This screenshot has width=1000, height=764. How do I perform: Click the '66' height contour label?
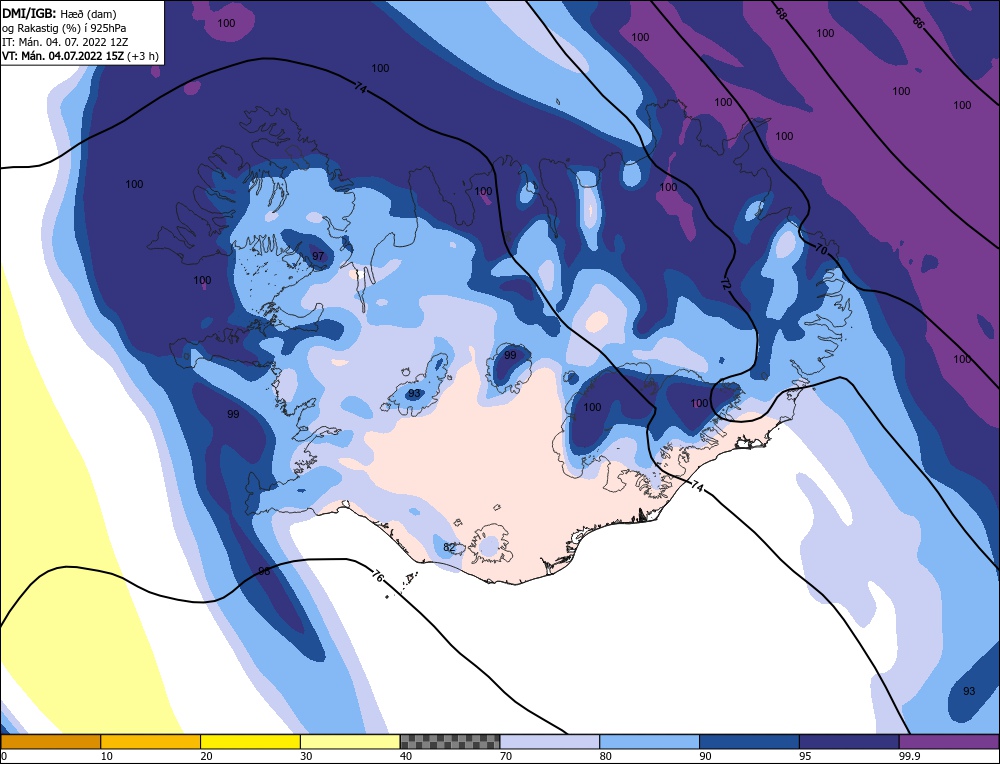tap(918, 22)
